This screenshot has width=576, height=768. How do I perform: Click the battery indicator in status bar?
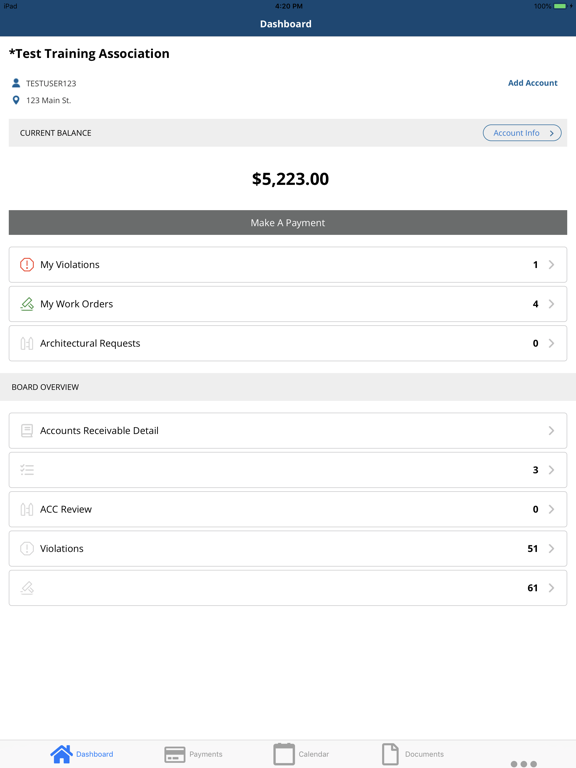point(560,6)
